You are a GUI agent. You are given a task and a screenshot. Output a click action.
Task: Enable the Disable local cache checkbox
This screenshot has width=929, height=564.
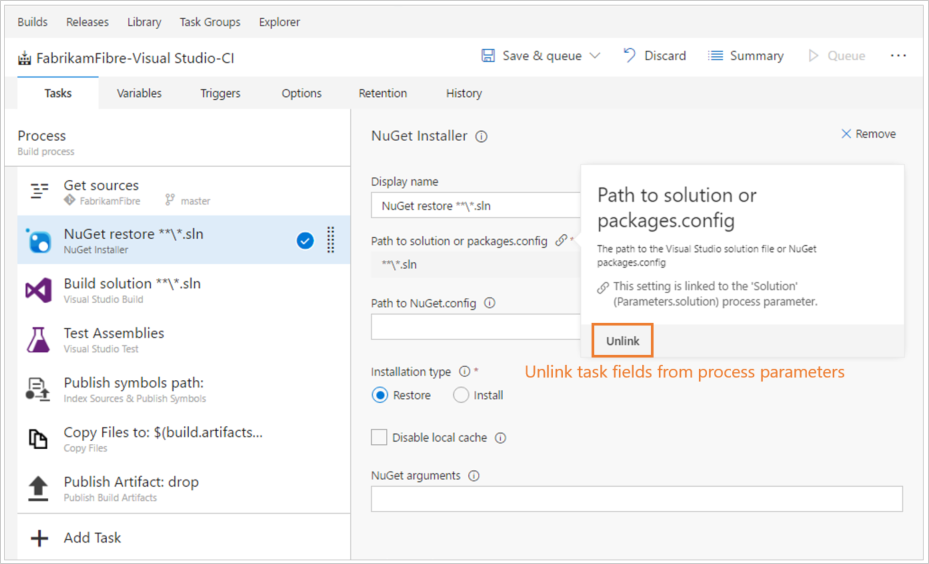click(x=379, y=437)
